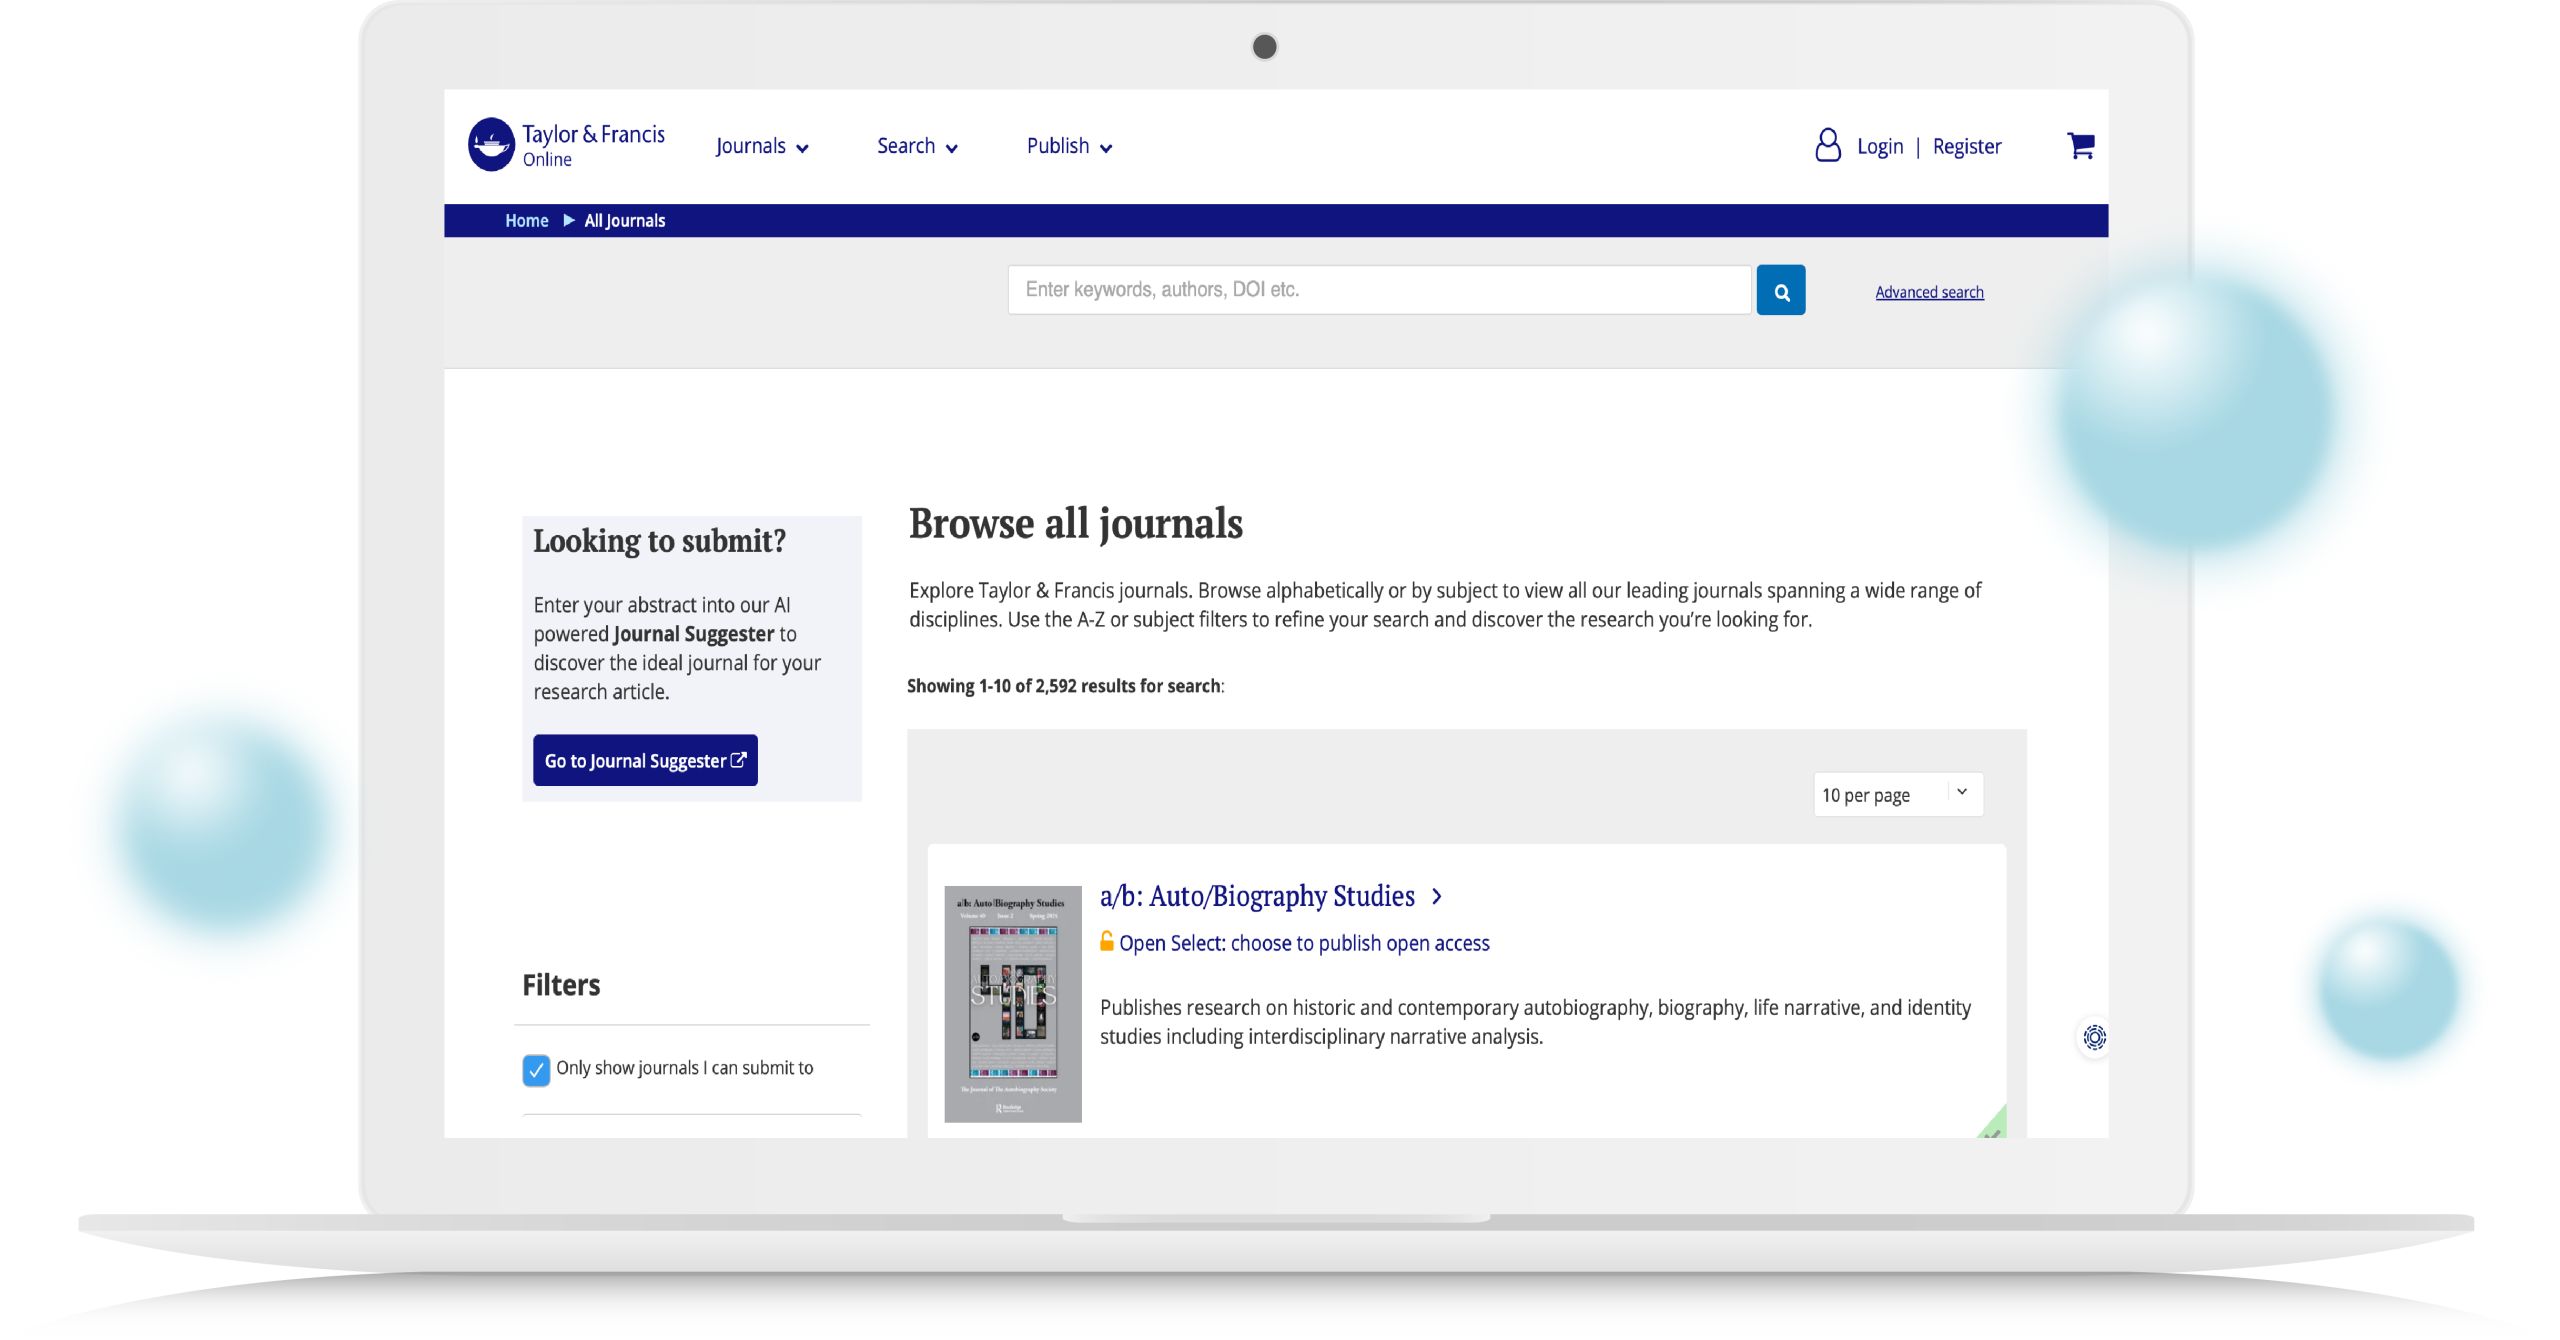2560x1340 pixels.
Task: Click the breadcrumb arrow after Home
Action: click(x=568, y=220)
